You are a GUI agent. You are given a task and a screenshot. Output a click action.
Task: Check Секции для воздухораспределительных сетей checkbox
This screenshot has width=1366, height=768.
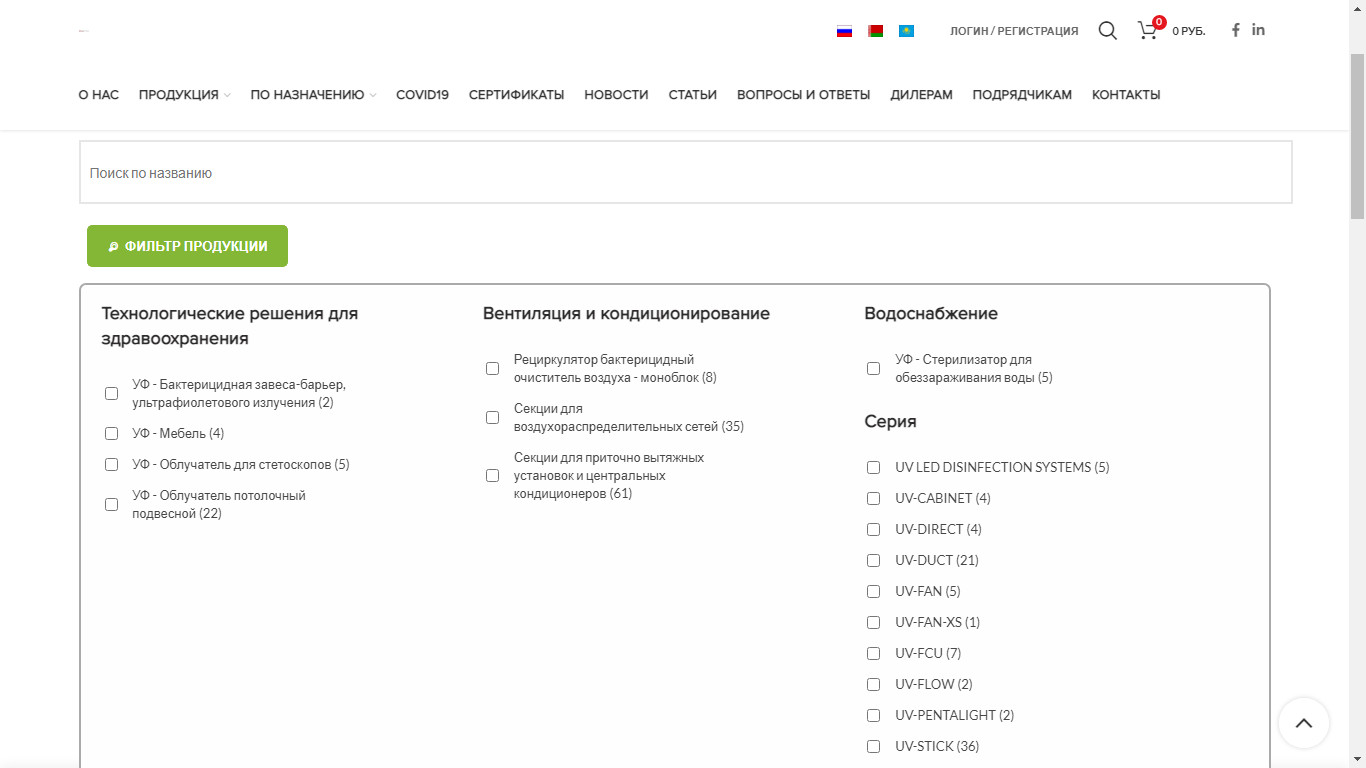(x=492, y=417)
